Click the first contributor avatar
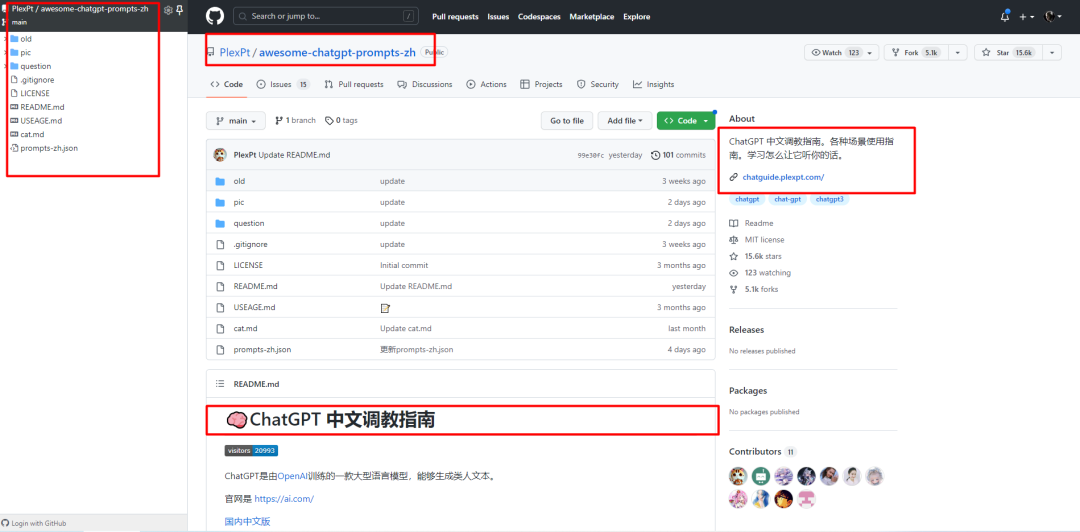1080x532 pixels. [x=738, y=476]
